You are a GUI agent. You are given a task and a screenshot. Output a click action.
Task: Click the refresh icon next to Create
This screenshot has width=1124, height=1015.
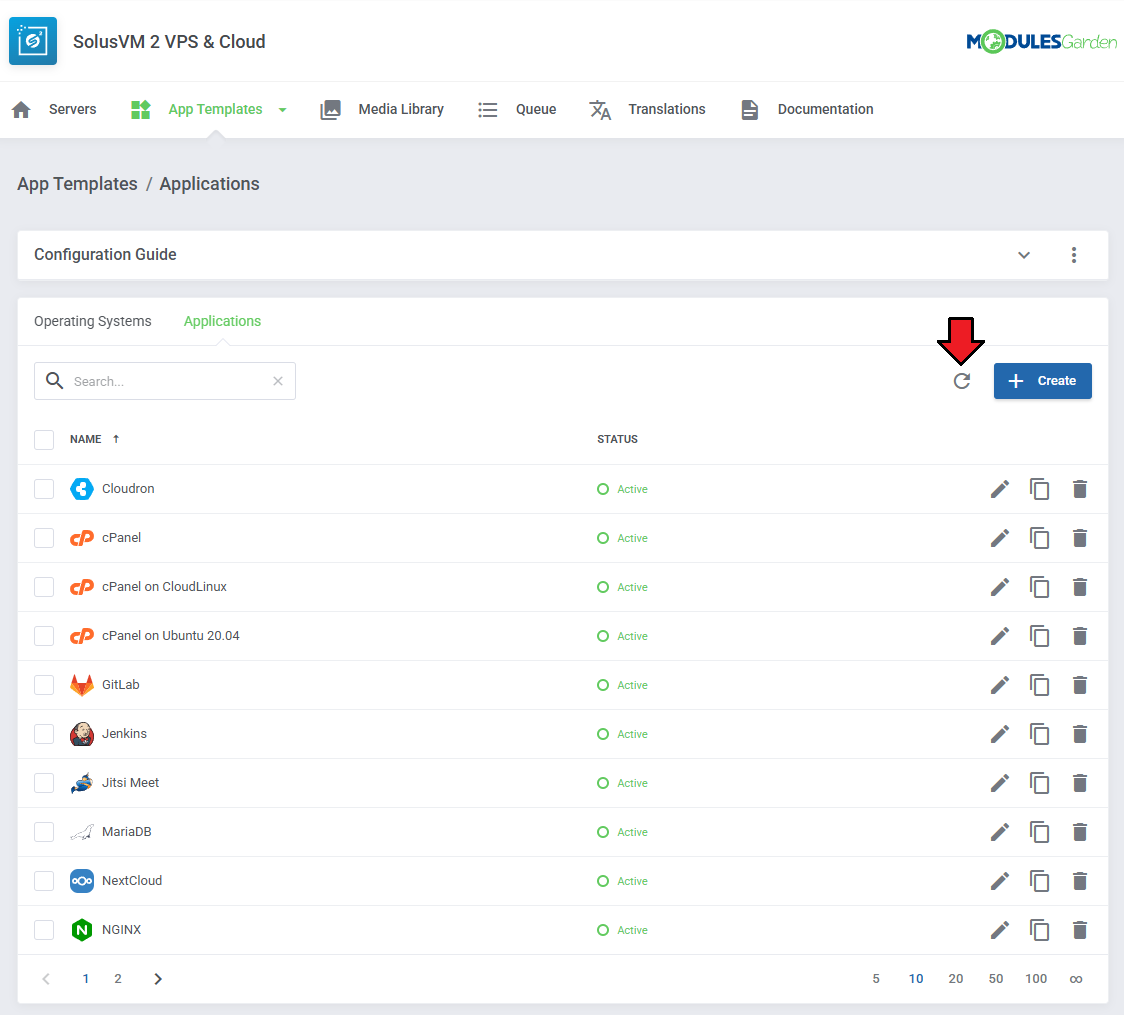pos(961,381)
